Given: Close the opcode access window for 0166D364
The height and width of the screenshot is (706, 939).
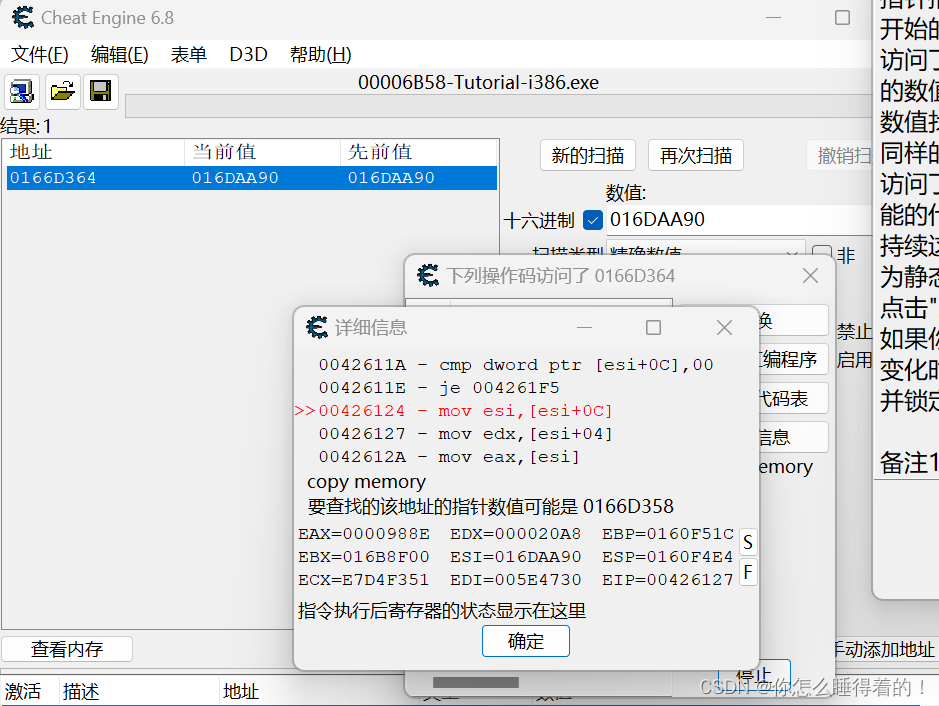Looking at the screenshot, I should (810, 275).
